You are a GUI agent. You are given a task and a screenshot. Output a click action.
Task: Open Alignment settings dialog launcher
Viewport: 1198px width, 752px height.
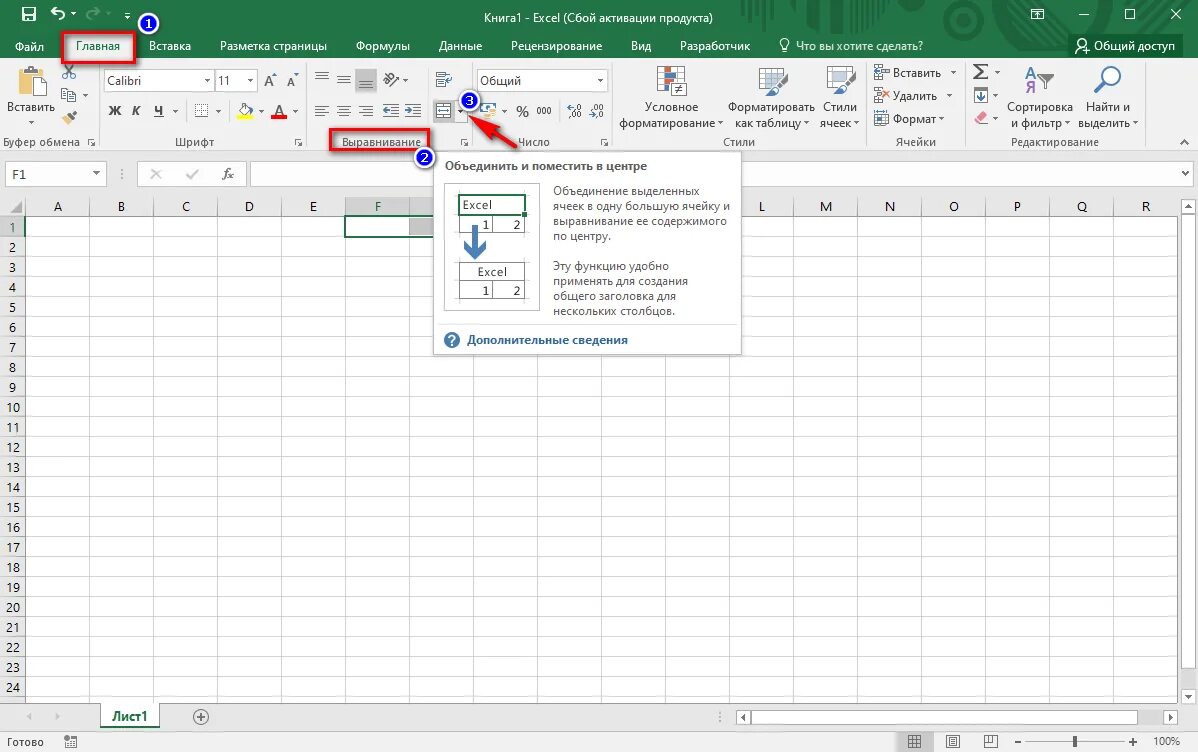pyautogui.click(x=464, y=143)
